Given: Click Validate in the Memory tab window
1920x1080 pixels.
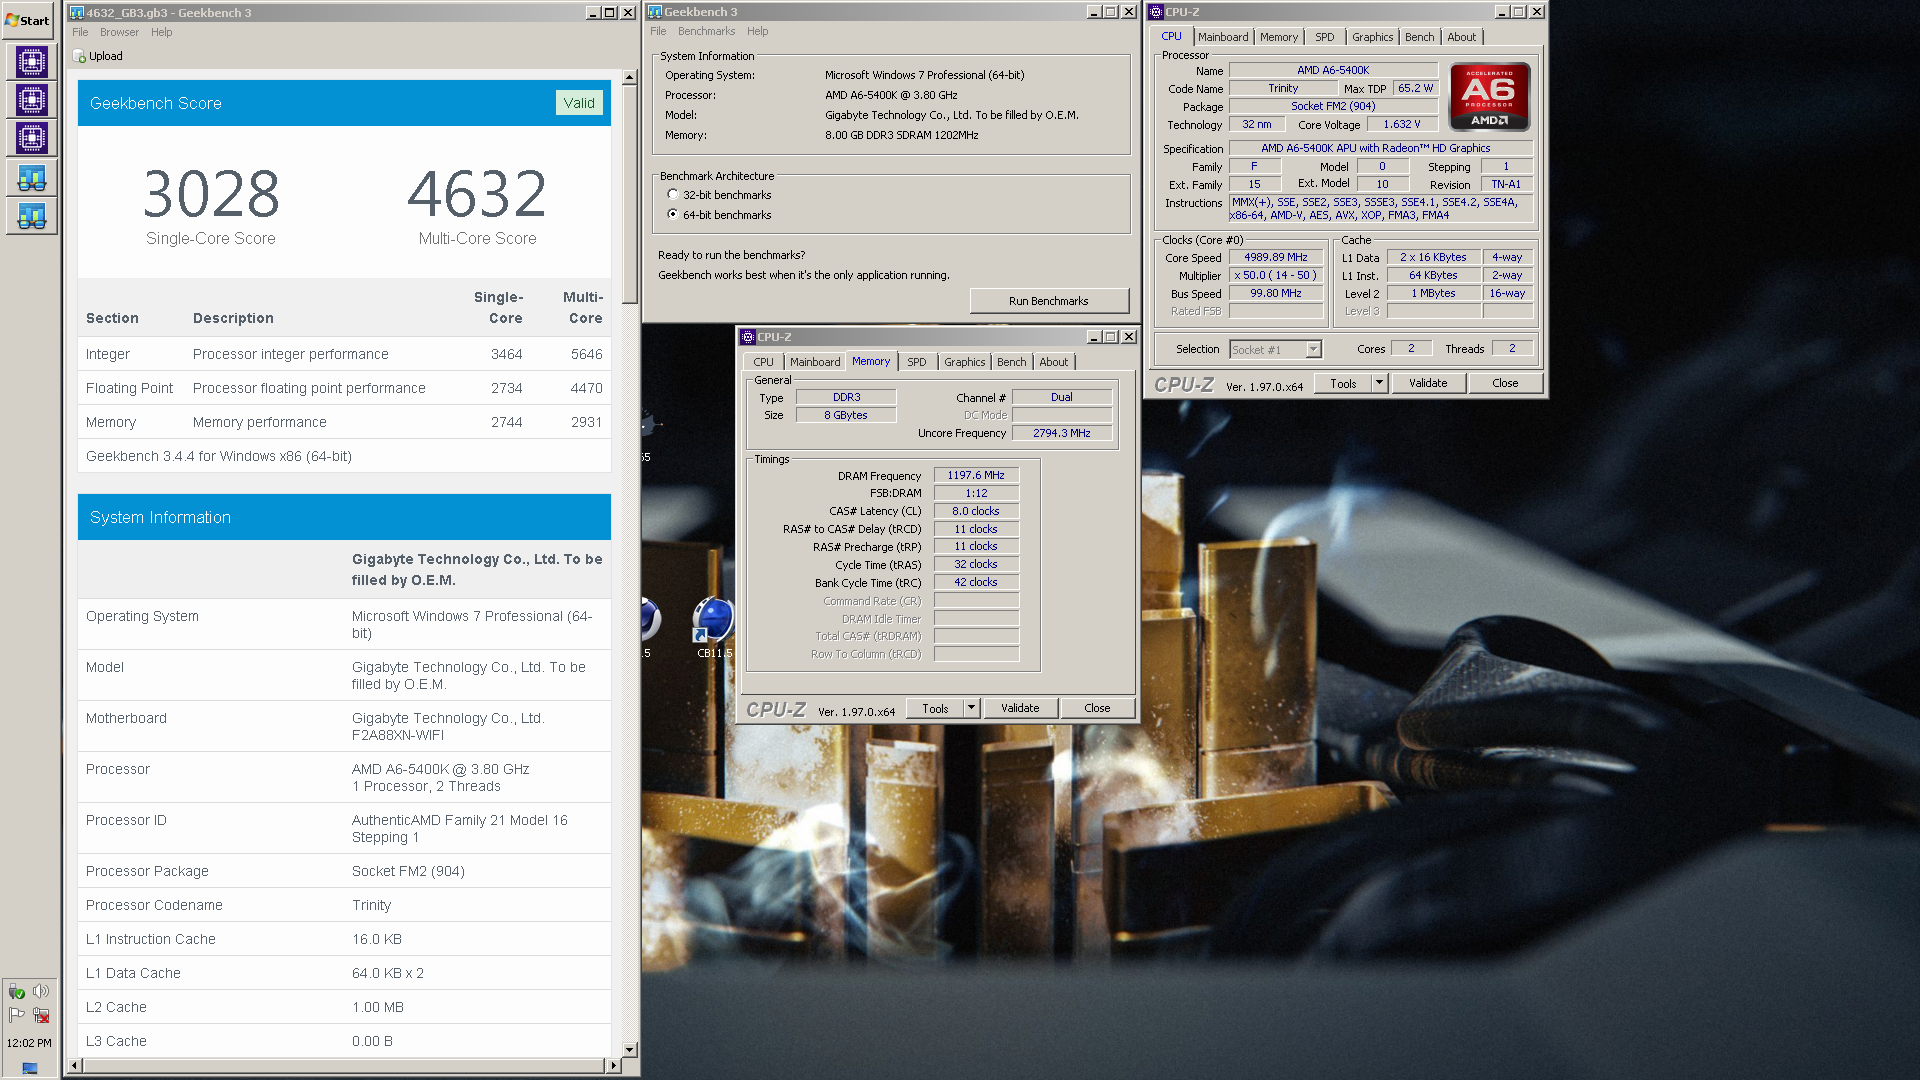Looking at the screenshot, I should [1020, 708].
